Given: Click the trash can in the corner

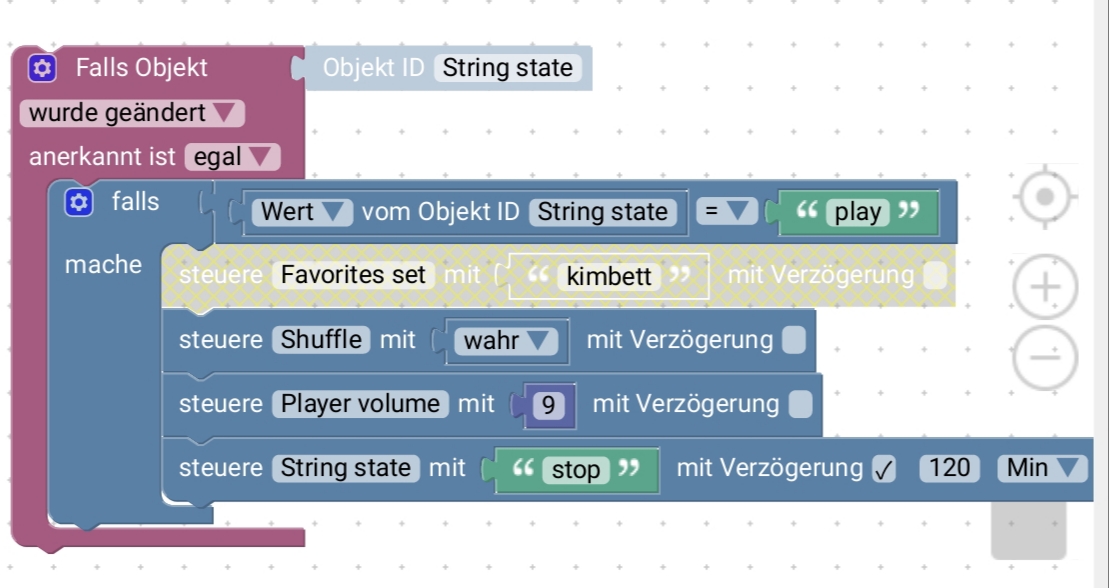Looking at the screenshot, I should pyautogui.click(x=1028, y=531).
